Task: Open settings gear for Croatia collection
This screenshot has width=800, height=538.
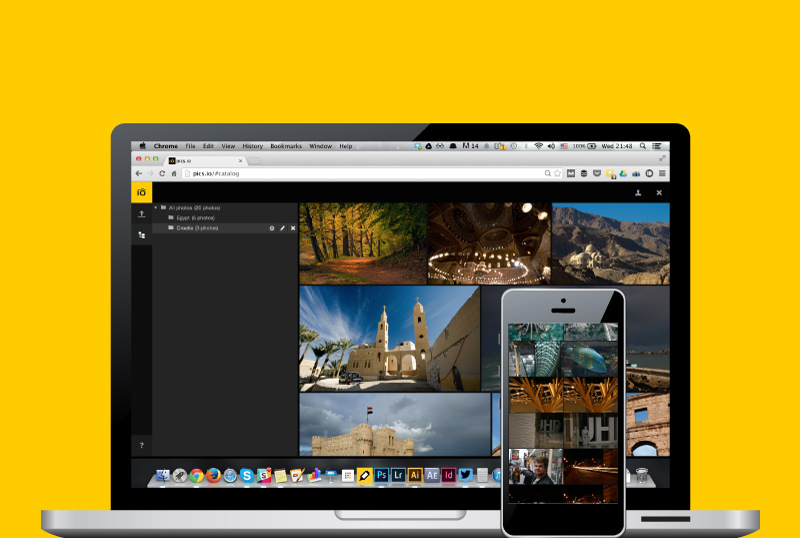Action: [x=271, y=228]
